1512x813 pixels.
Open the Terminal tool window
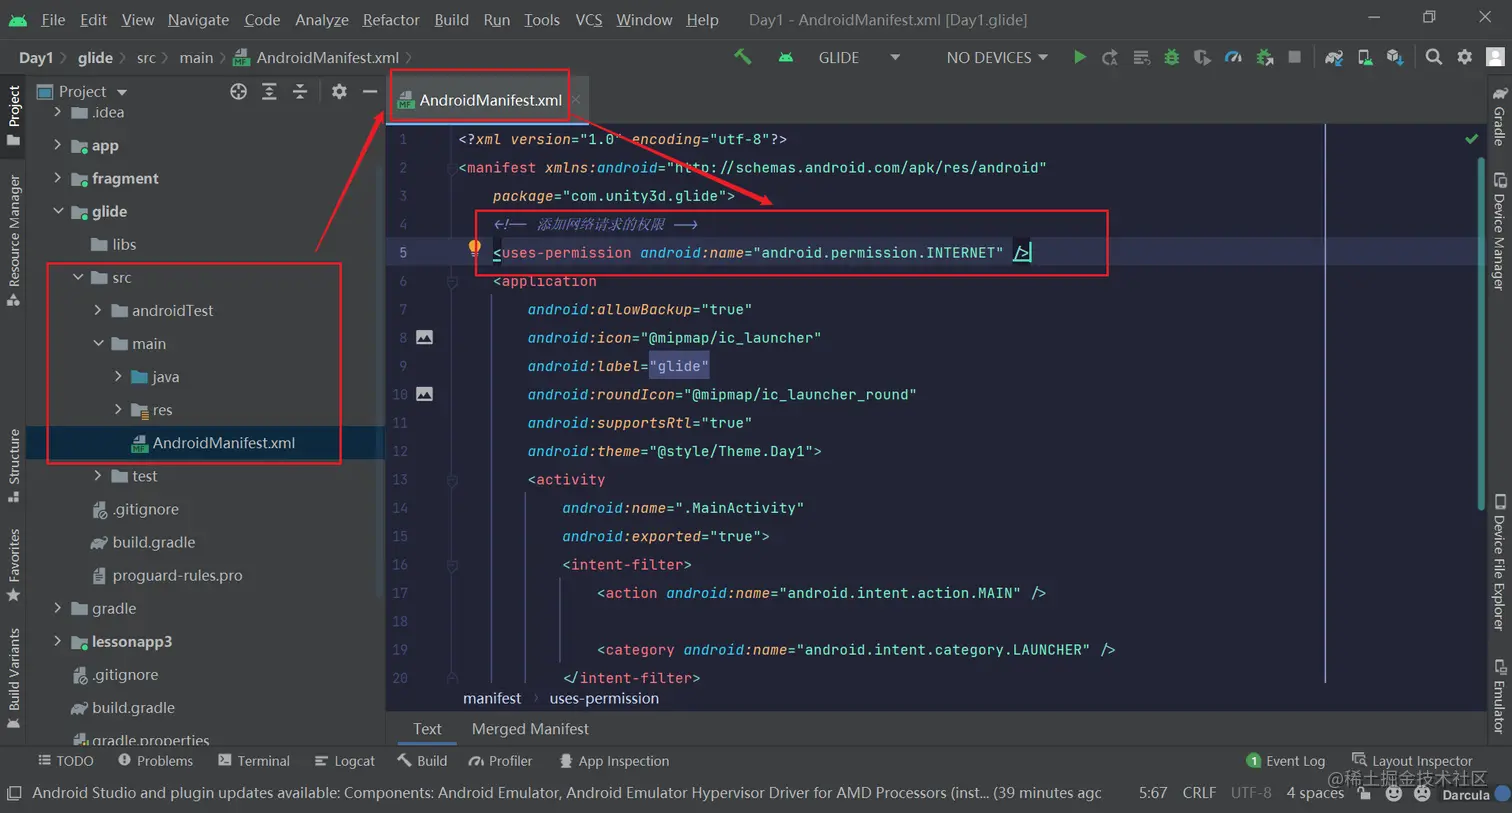click(x=254, y=760)
